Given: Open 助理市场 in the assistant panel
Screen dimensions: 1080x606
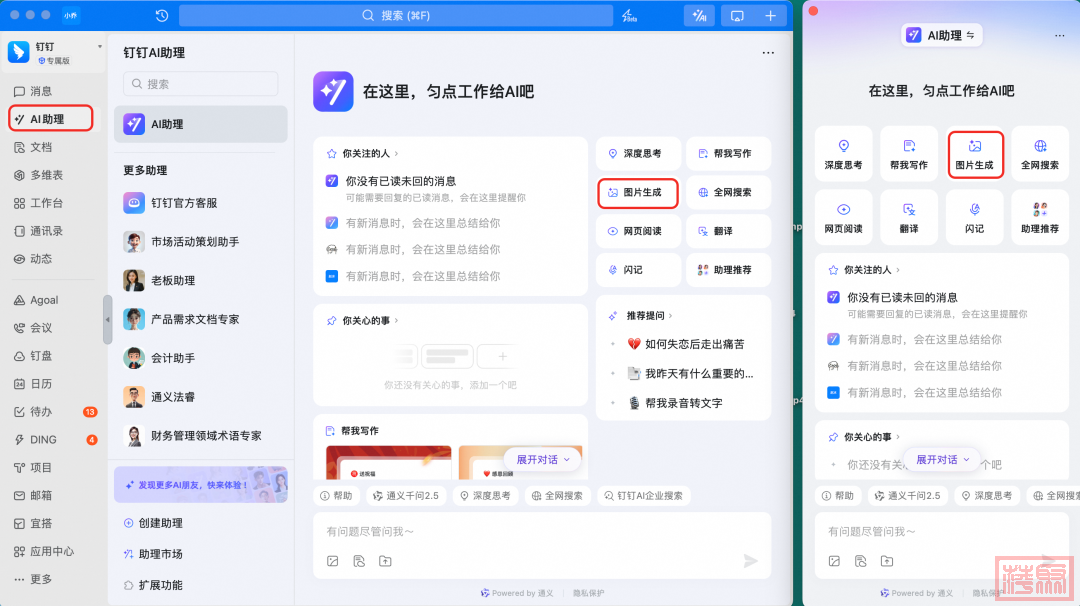Looking at the screenshot, I should (153, 554).
